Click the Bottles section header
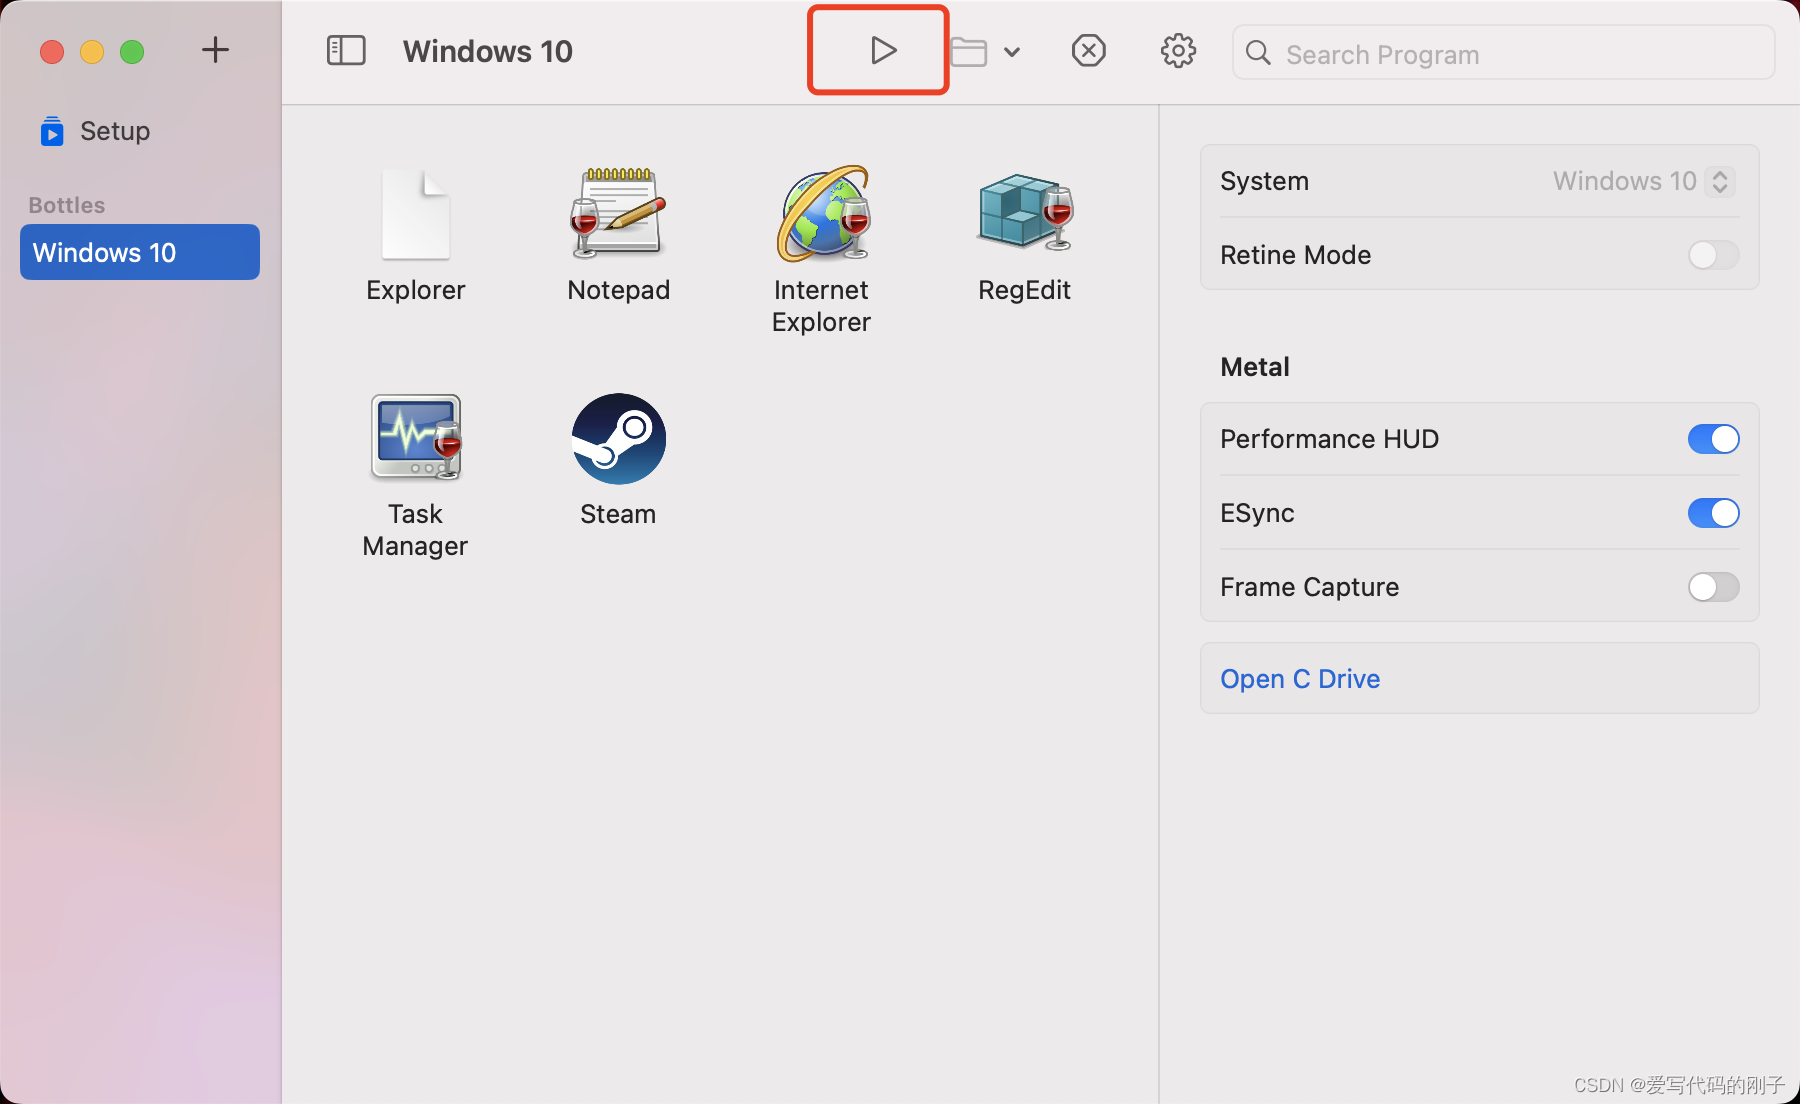This screenshot has width=1800, height=1104. click(67, 205)
